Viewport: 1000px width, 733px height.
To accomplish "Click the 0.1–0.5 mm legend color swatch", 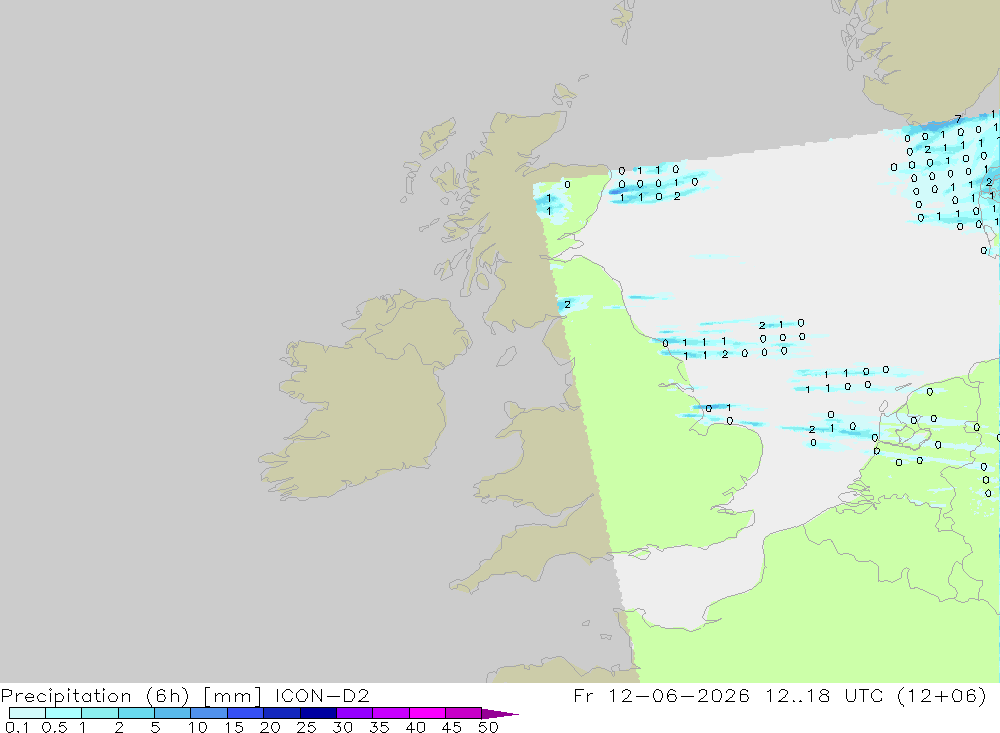I will tap(27, 713).
